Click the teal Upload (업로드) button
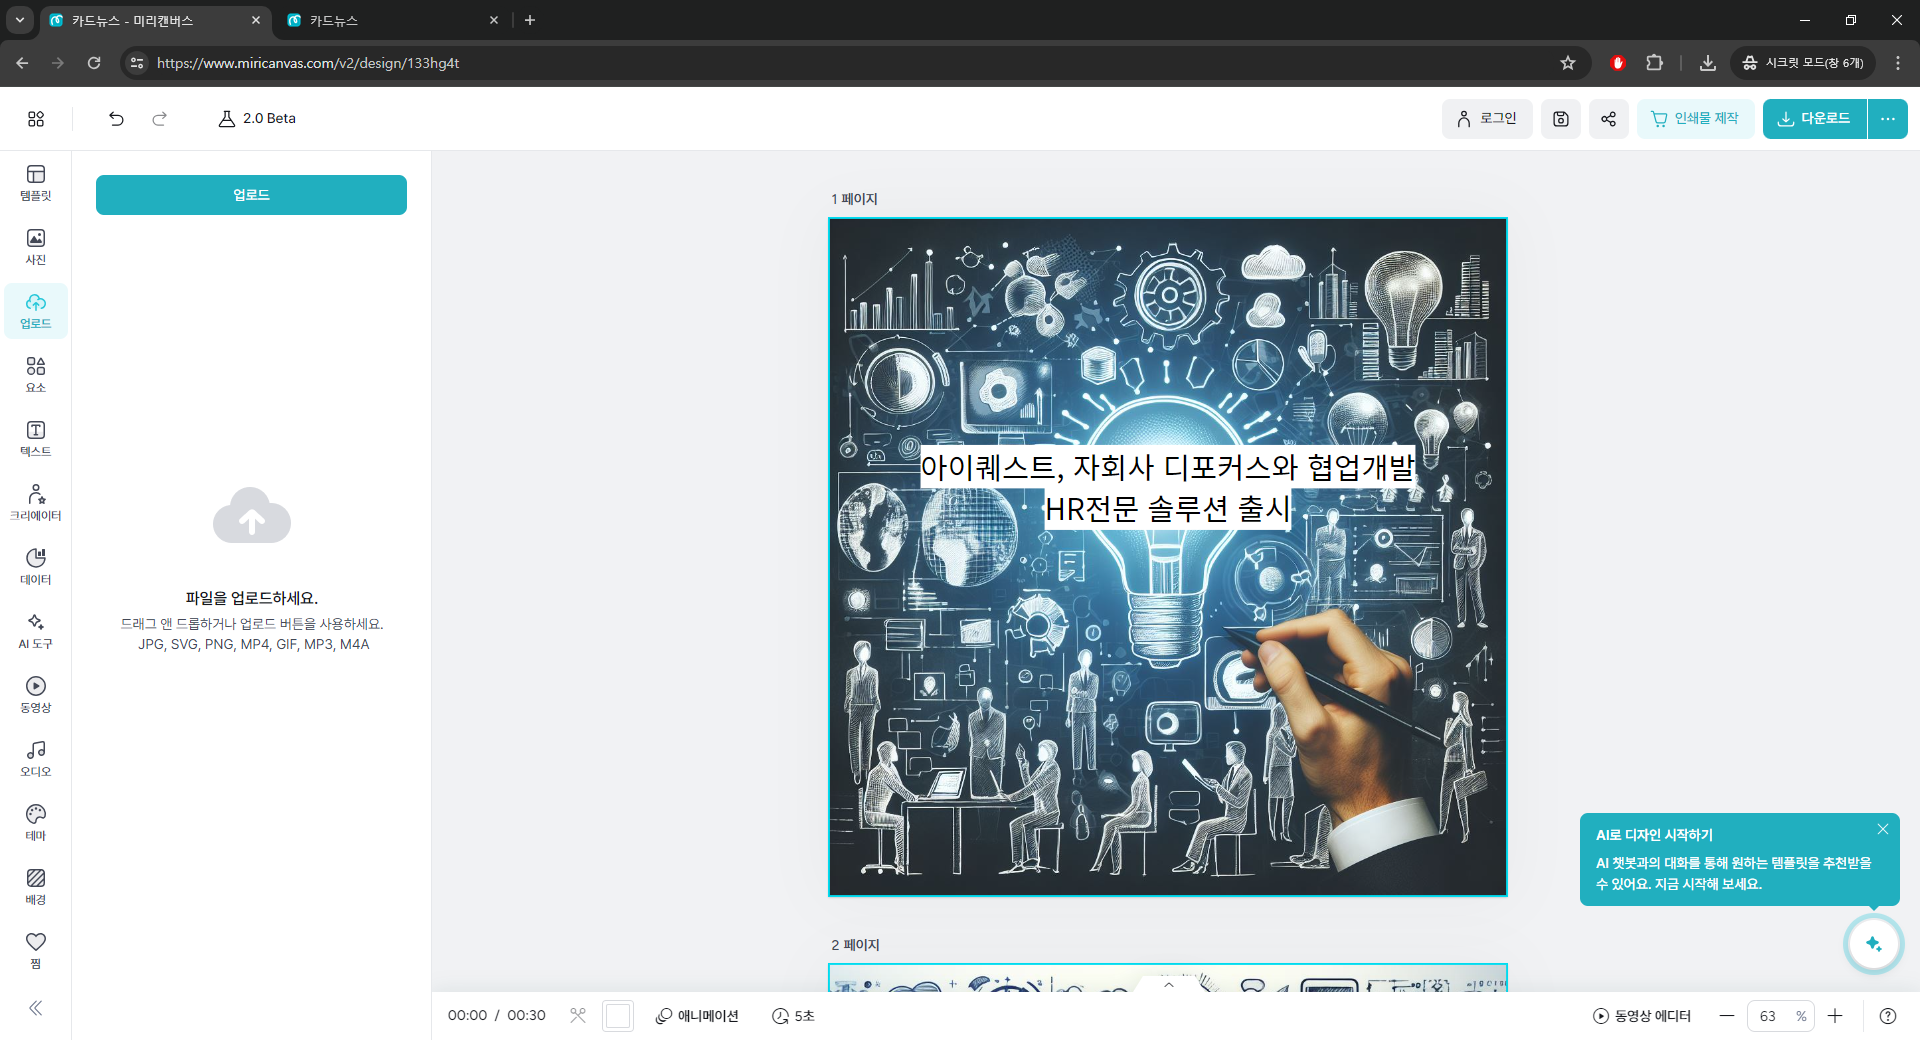Viewport: 1920px width, 1040px height. 251,195
